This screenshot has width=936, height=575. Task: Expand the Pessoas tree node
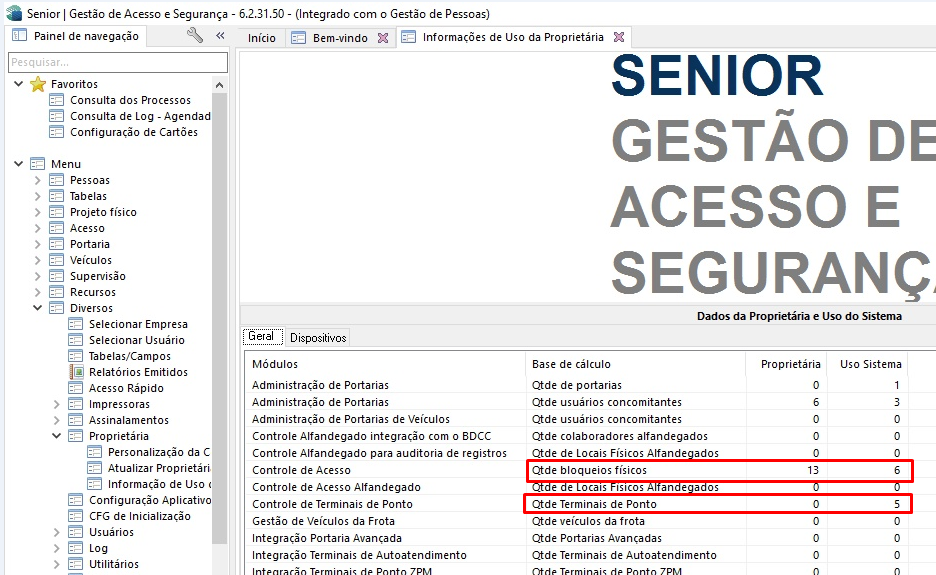click(x=38, y=180)
